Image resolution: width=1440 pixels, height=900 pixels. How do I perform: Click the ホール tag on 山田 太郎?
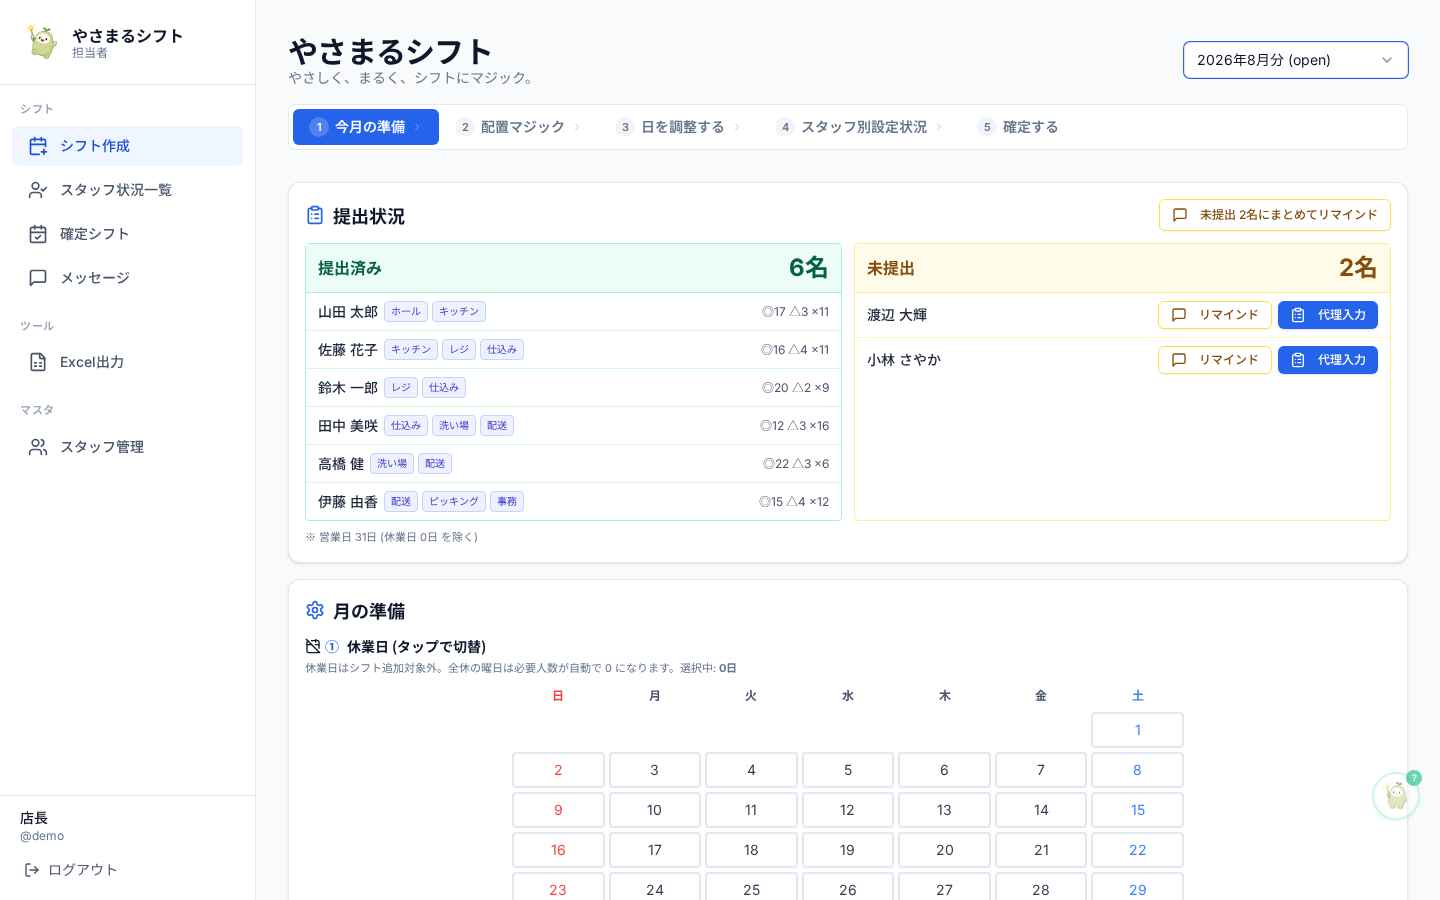click(406, 312)
